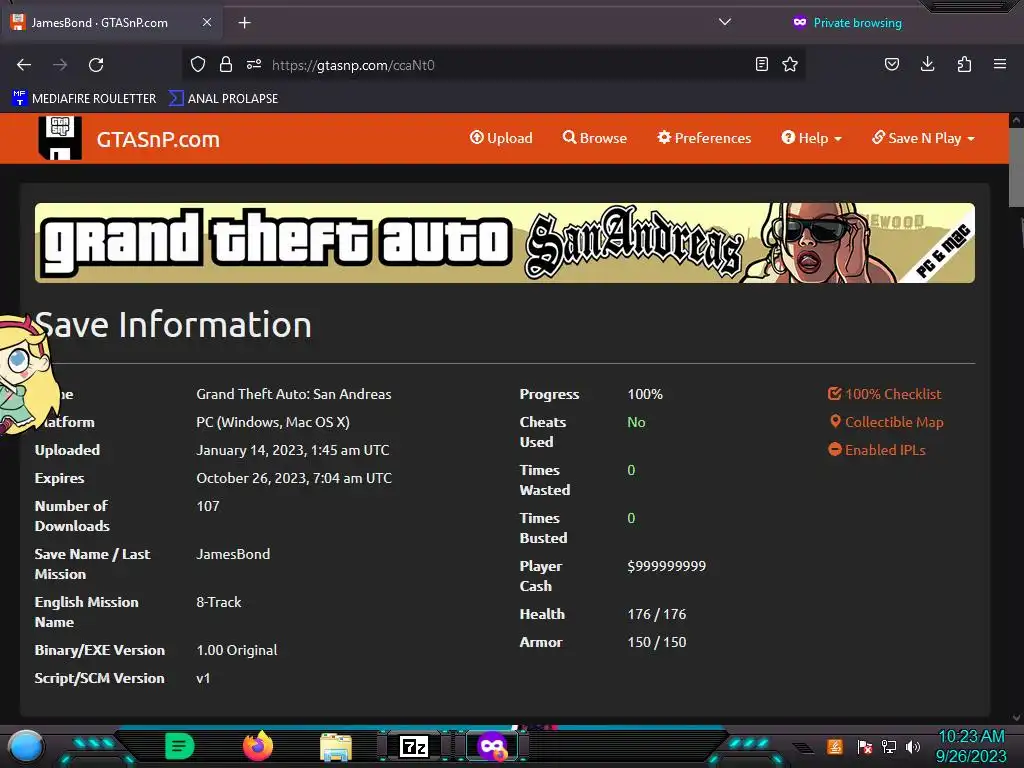Open the second bookmark in the bookmarks toolbar
The width and height of the screenshot is (1024, 768).
224,99
